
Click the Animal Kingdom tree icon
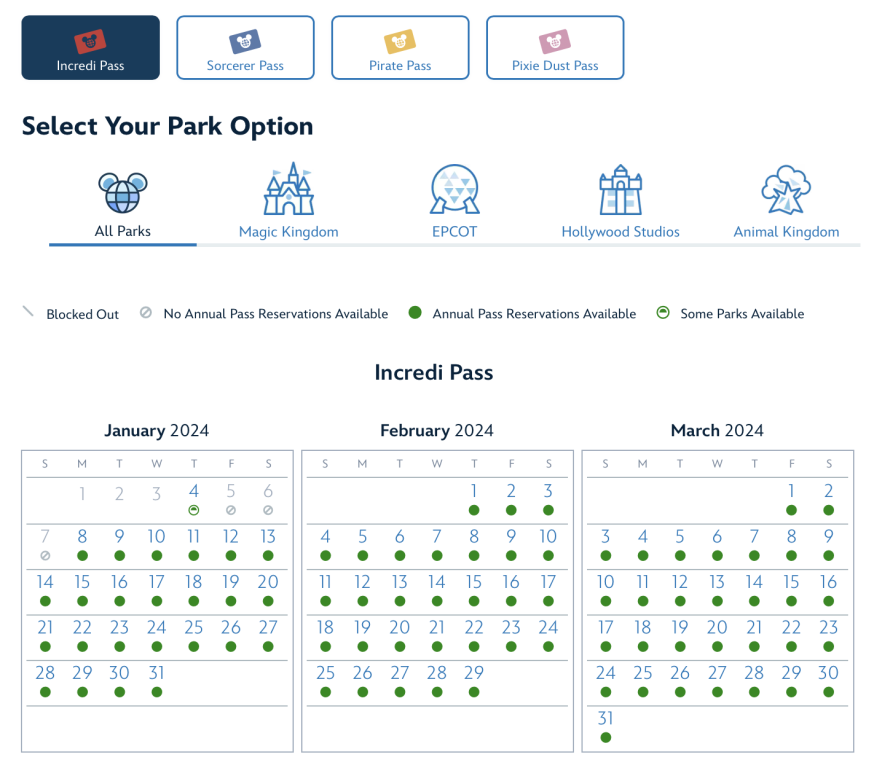786,189
